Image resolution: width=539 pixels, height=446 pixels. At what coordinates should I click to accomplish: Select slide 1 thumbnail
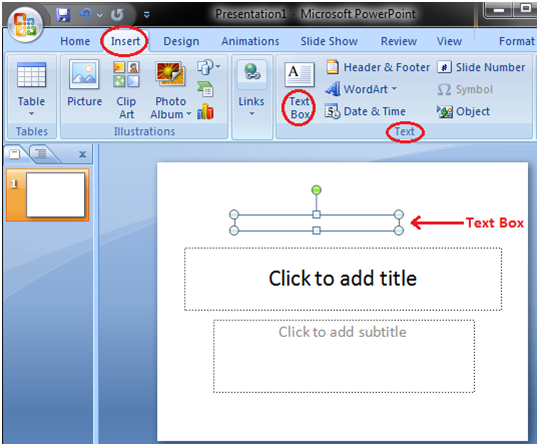click(48, 195)
